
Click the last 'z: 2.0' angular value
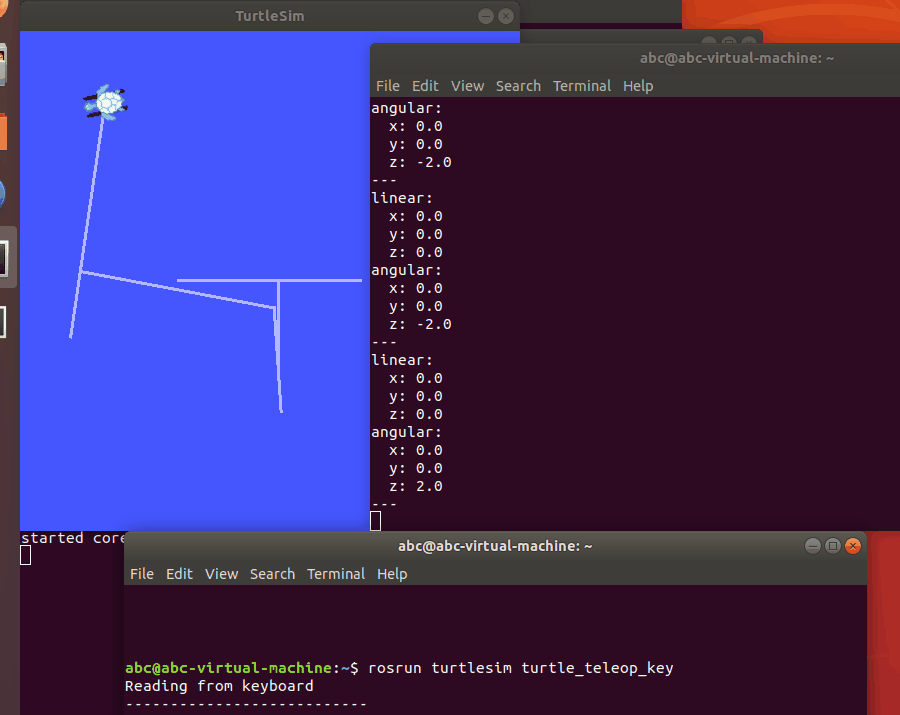[416, 486]
